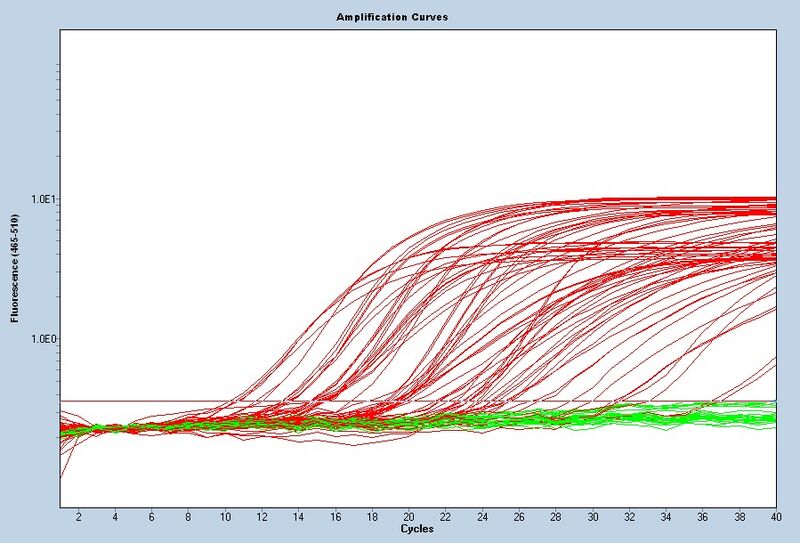The image size is (800, 543).
Task: Click the cycle 20 tick label
Action: coord(409,518)
